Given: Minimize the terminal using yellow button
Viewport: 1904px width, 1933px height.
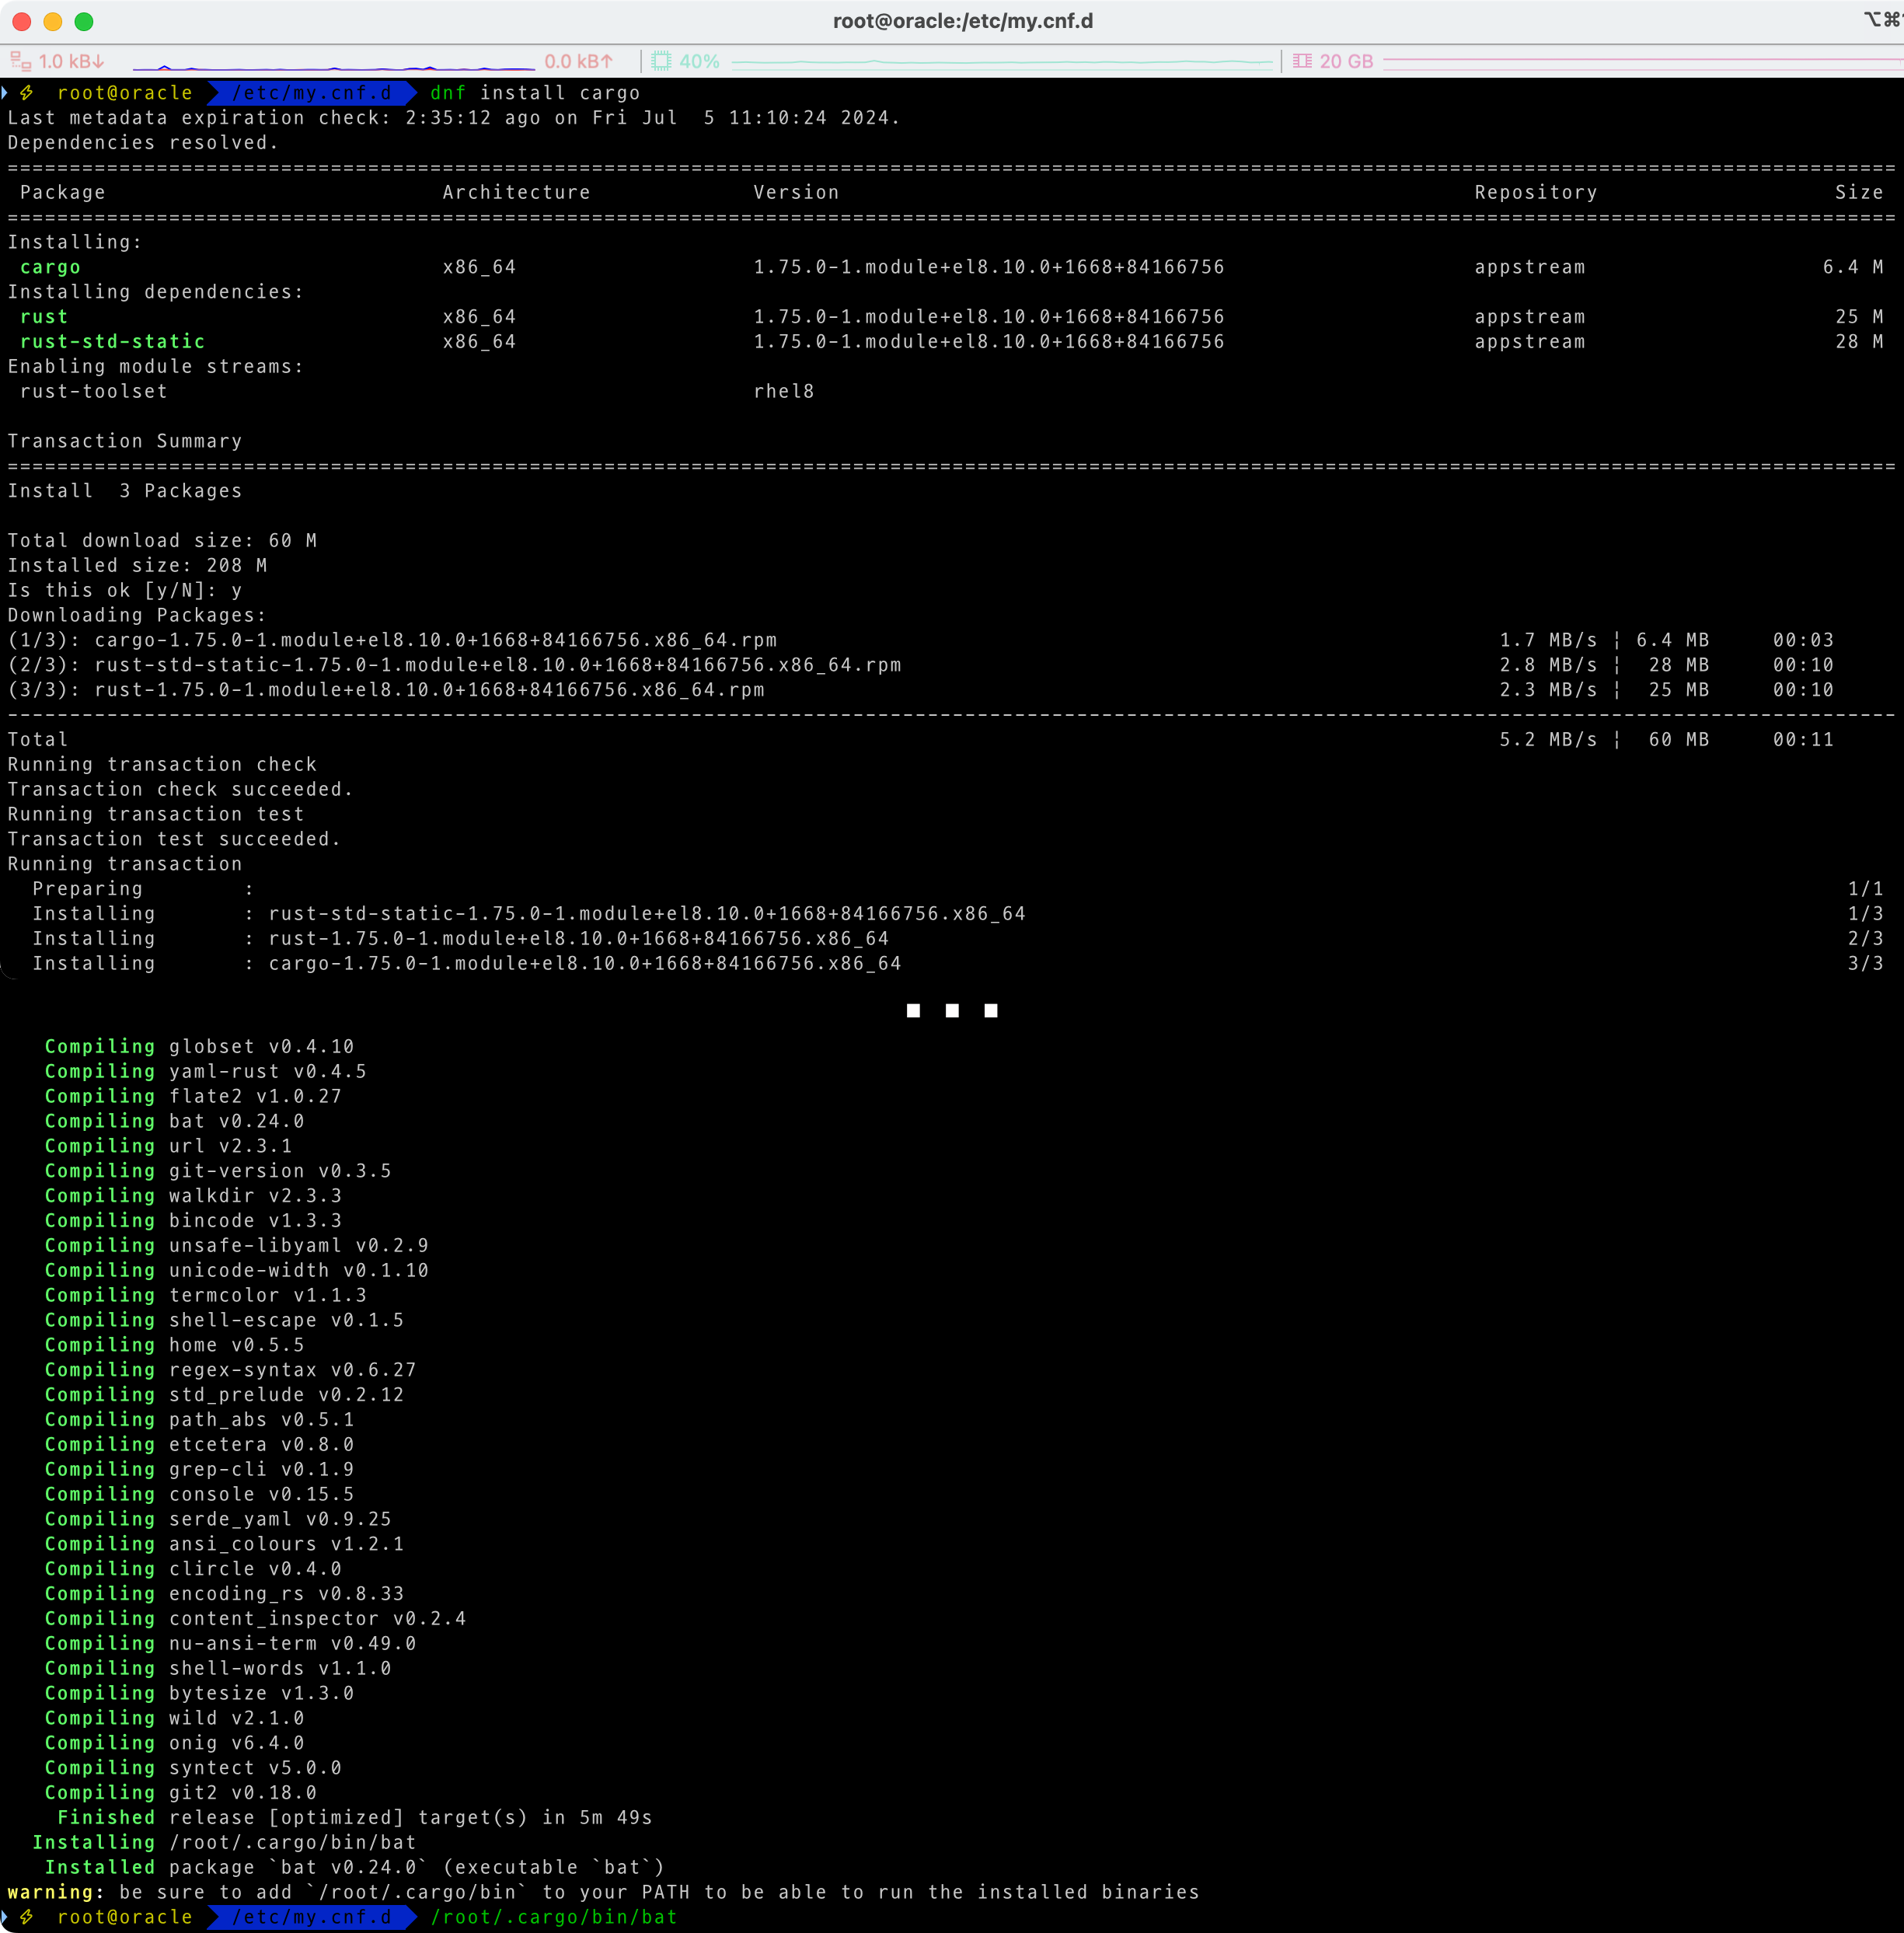Looking at the screenshot, I should 53,21.
